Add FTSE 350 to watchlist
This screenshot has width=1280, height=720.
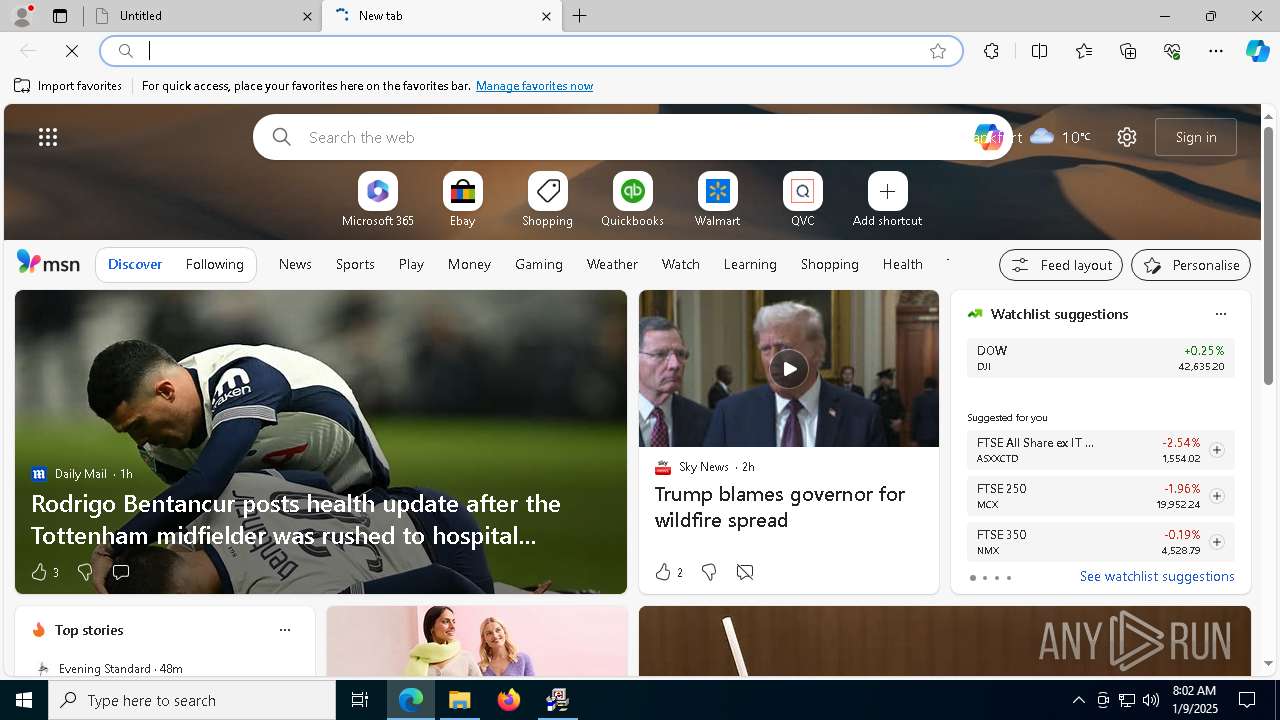click(1216, 542)
